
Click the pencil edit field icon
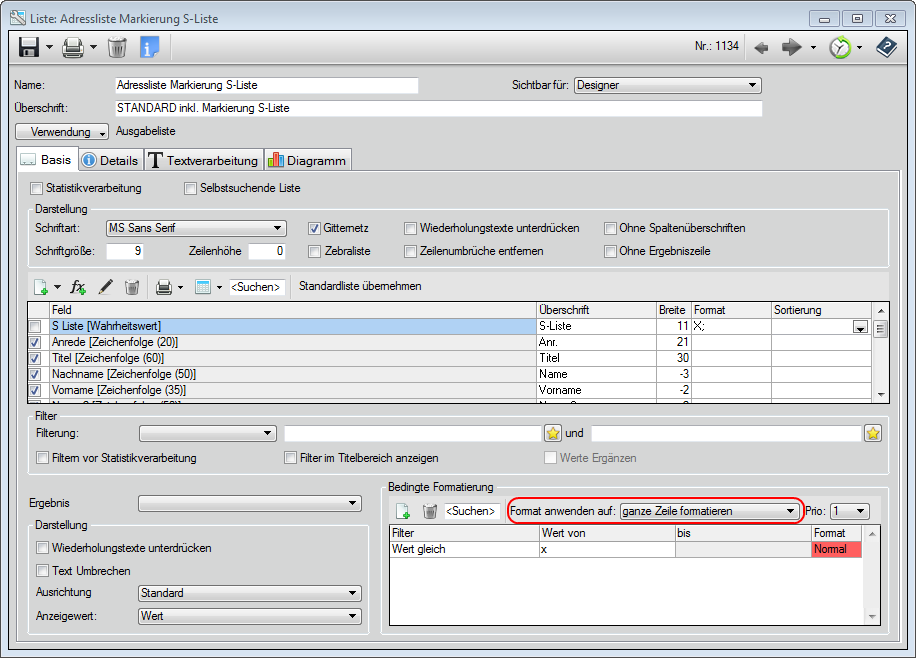point(105,287)
